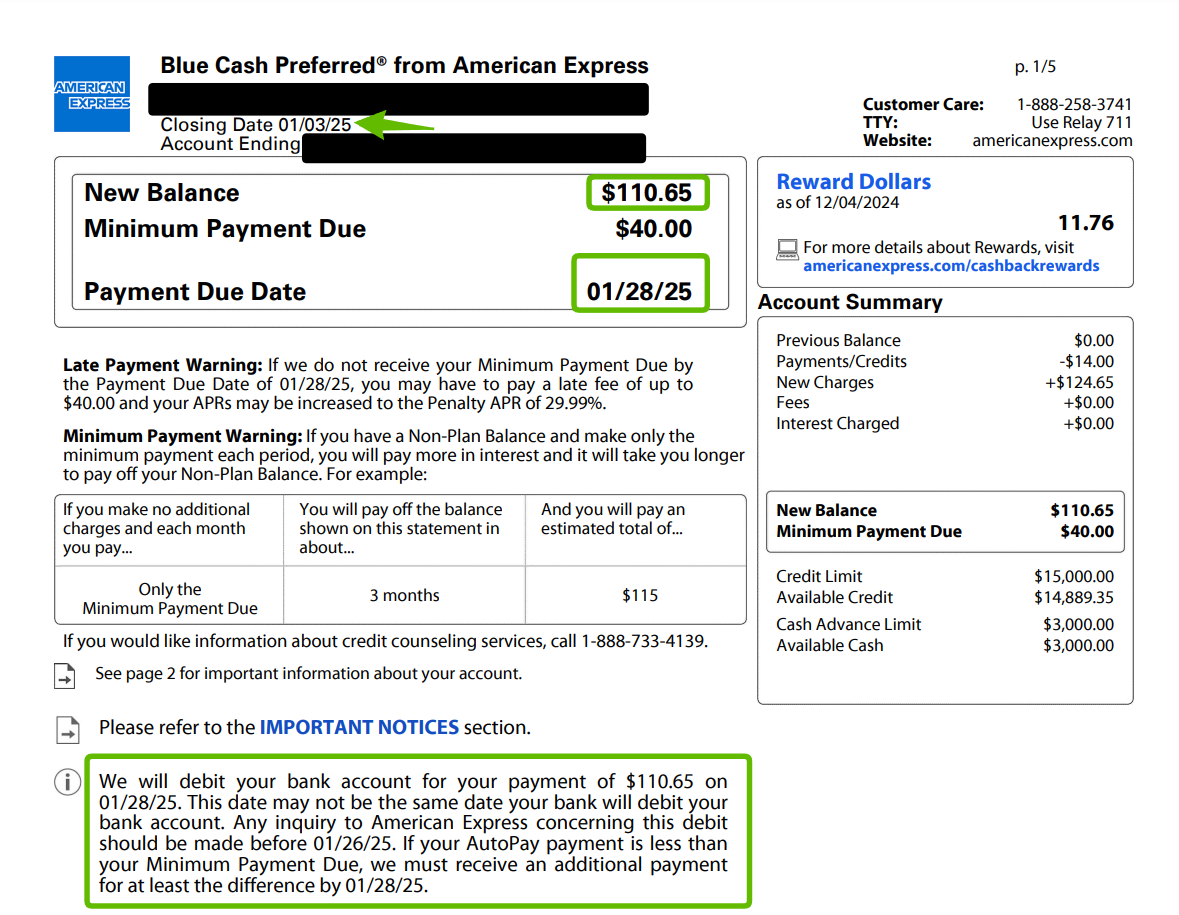Image resolution: width=1179 pixels, height=915 pixels.
Task: Click the New Charges value +$124.65
Action: 1079,383
